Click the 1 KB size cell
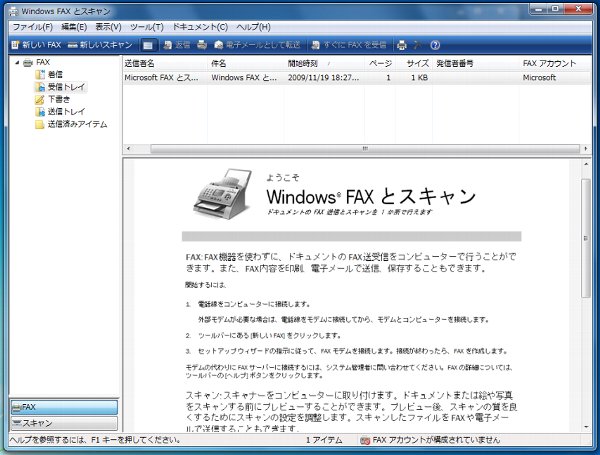 pos(419,78)
